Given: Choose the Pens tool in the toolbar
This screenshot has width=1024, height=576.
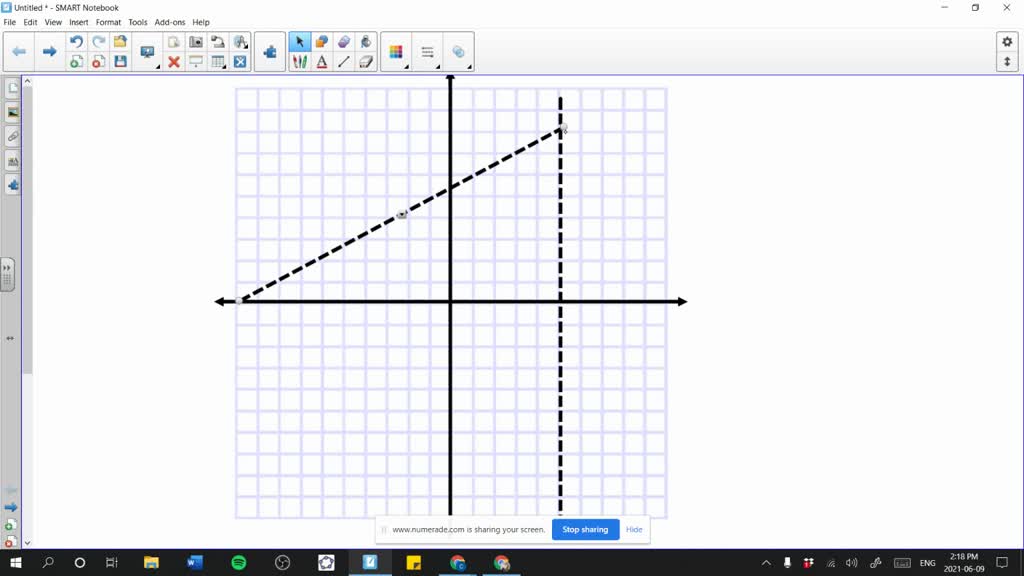Looking at the screenshot, I should (x=300, y=60).
